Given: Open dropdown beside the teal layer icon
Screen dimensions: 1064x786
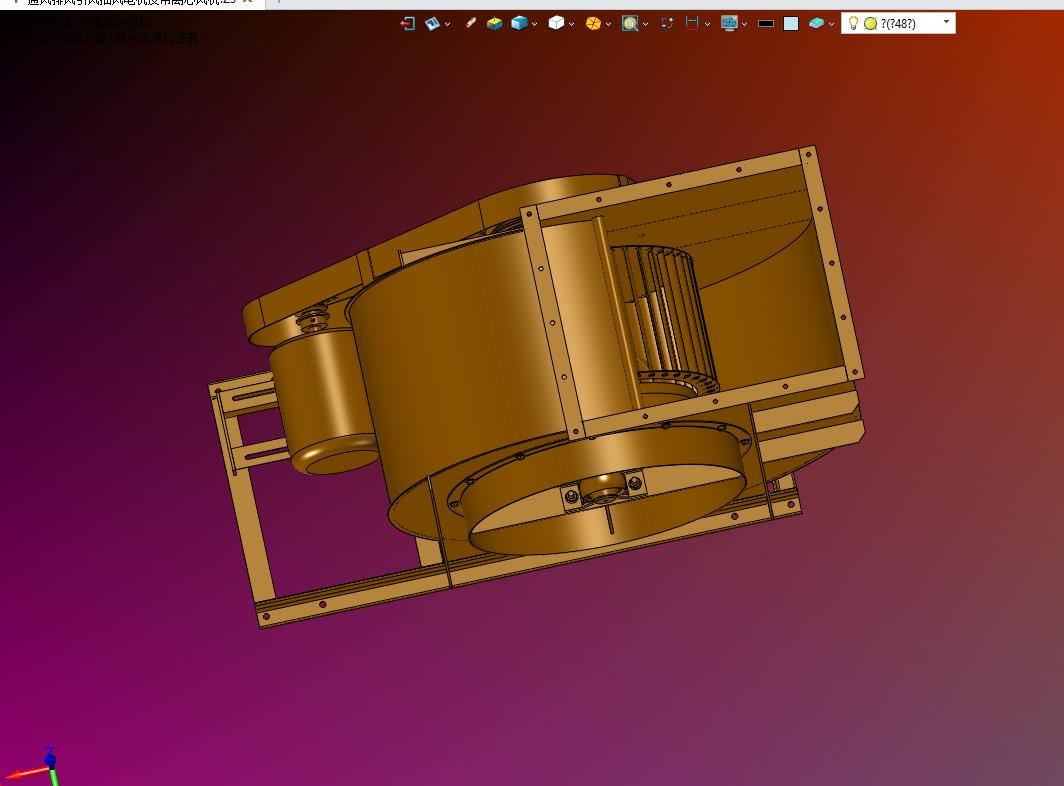Looking at the screenshot, I should 831,24.
